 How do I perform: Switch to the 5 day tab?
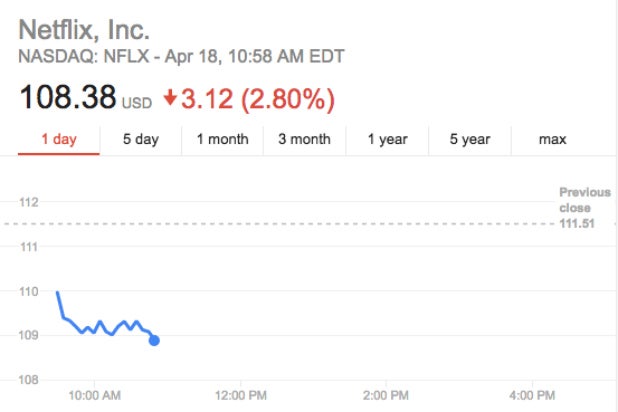point(141,139)
